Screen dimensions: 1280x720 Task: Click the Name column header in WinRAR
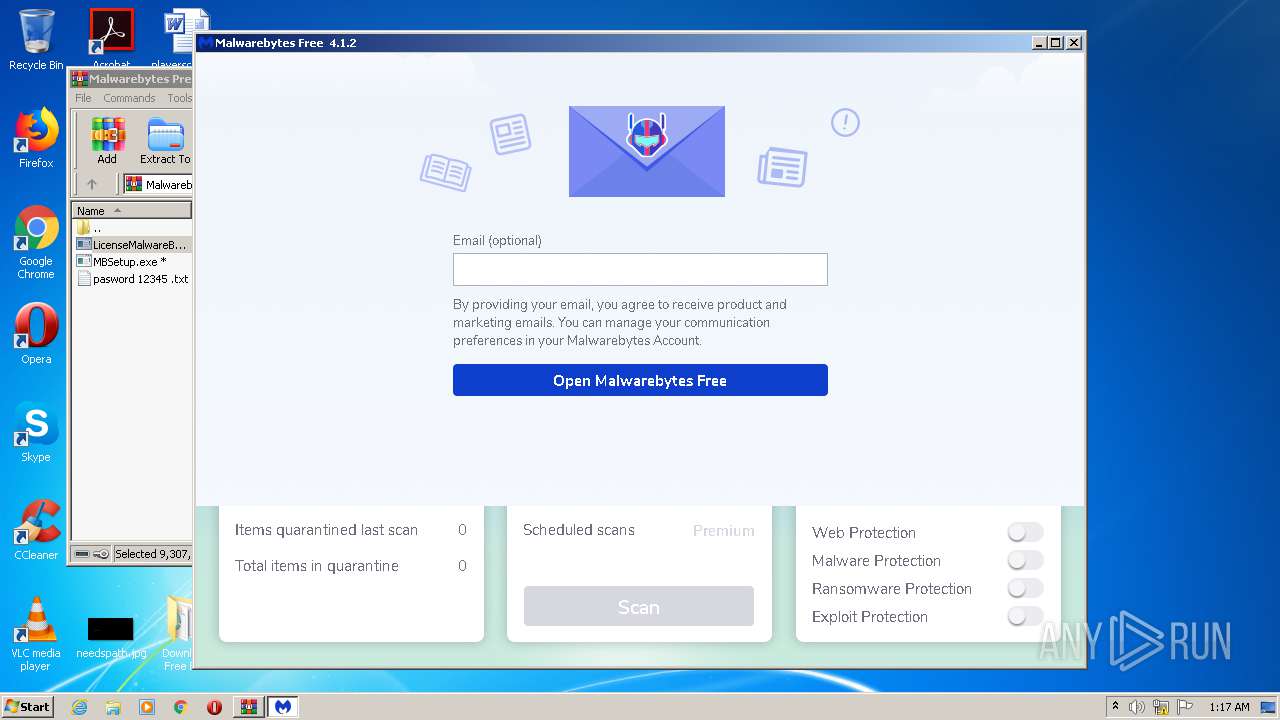[x=132, y=210]
